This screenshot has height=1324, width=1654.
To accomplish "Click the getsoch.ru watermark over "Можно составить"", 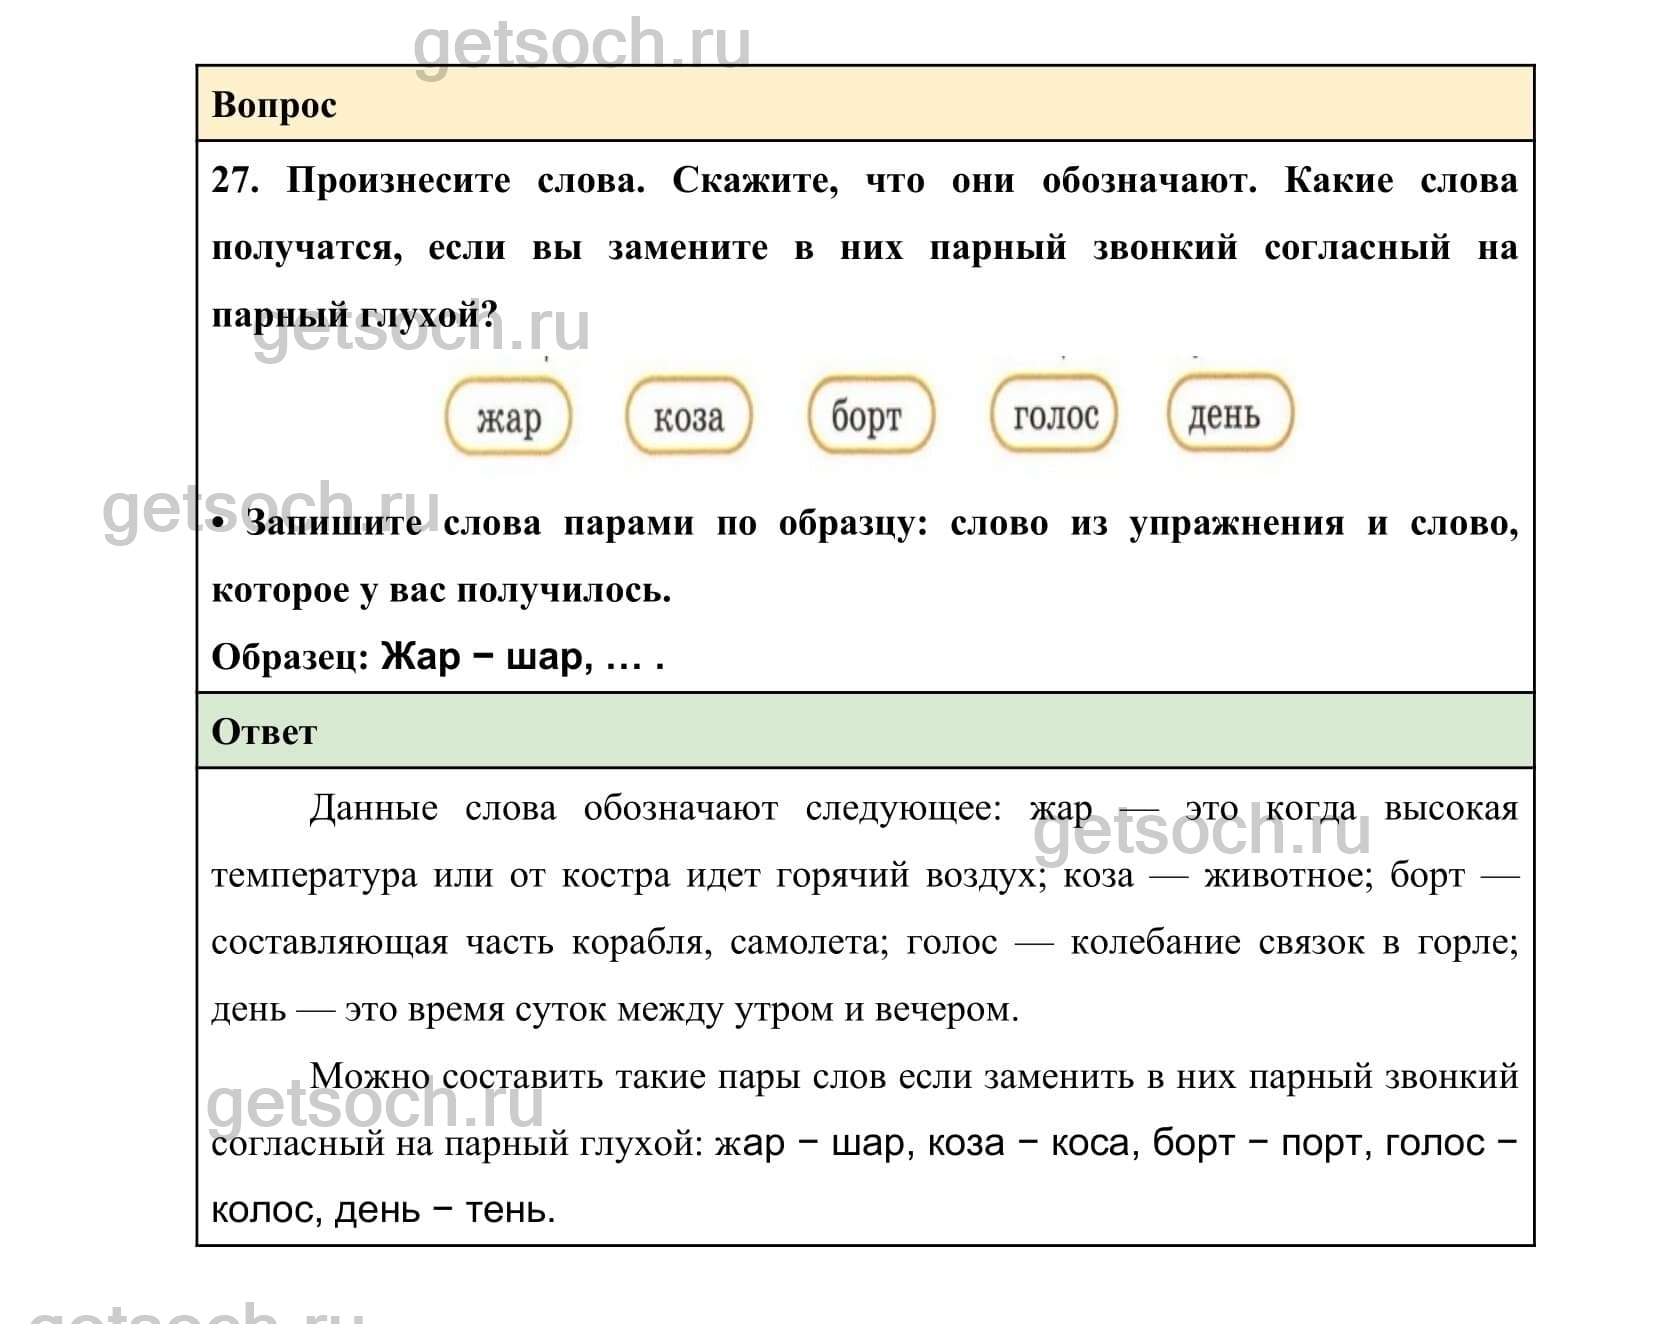I will [x=375, y=1105].
